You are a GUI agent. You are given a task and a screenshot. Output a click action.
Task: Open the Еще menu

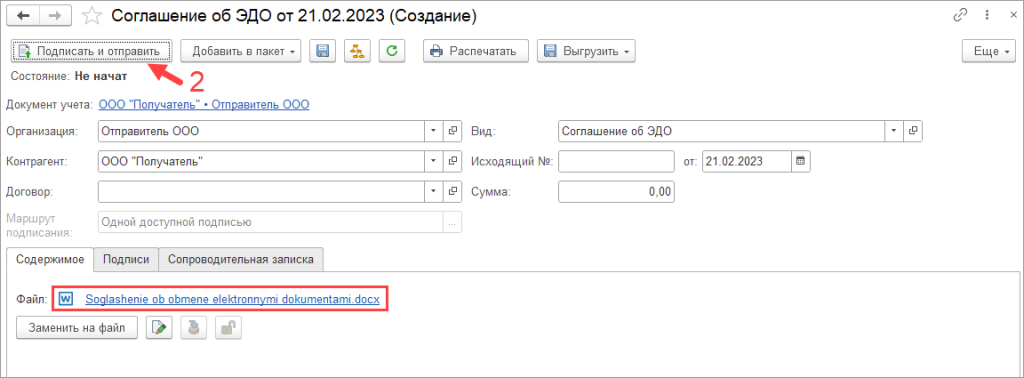pos(989,51)
